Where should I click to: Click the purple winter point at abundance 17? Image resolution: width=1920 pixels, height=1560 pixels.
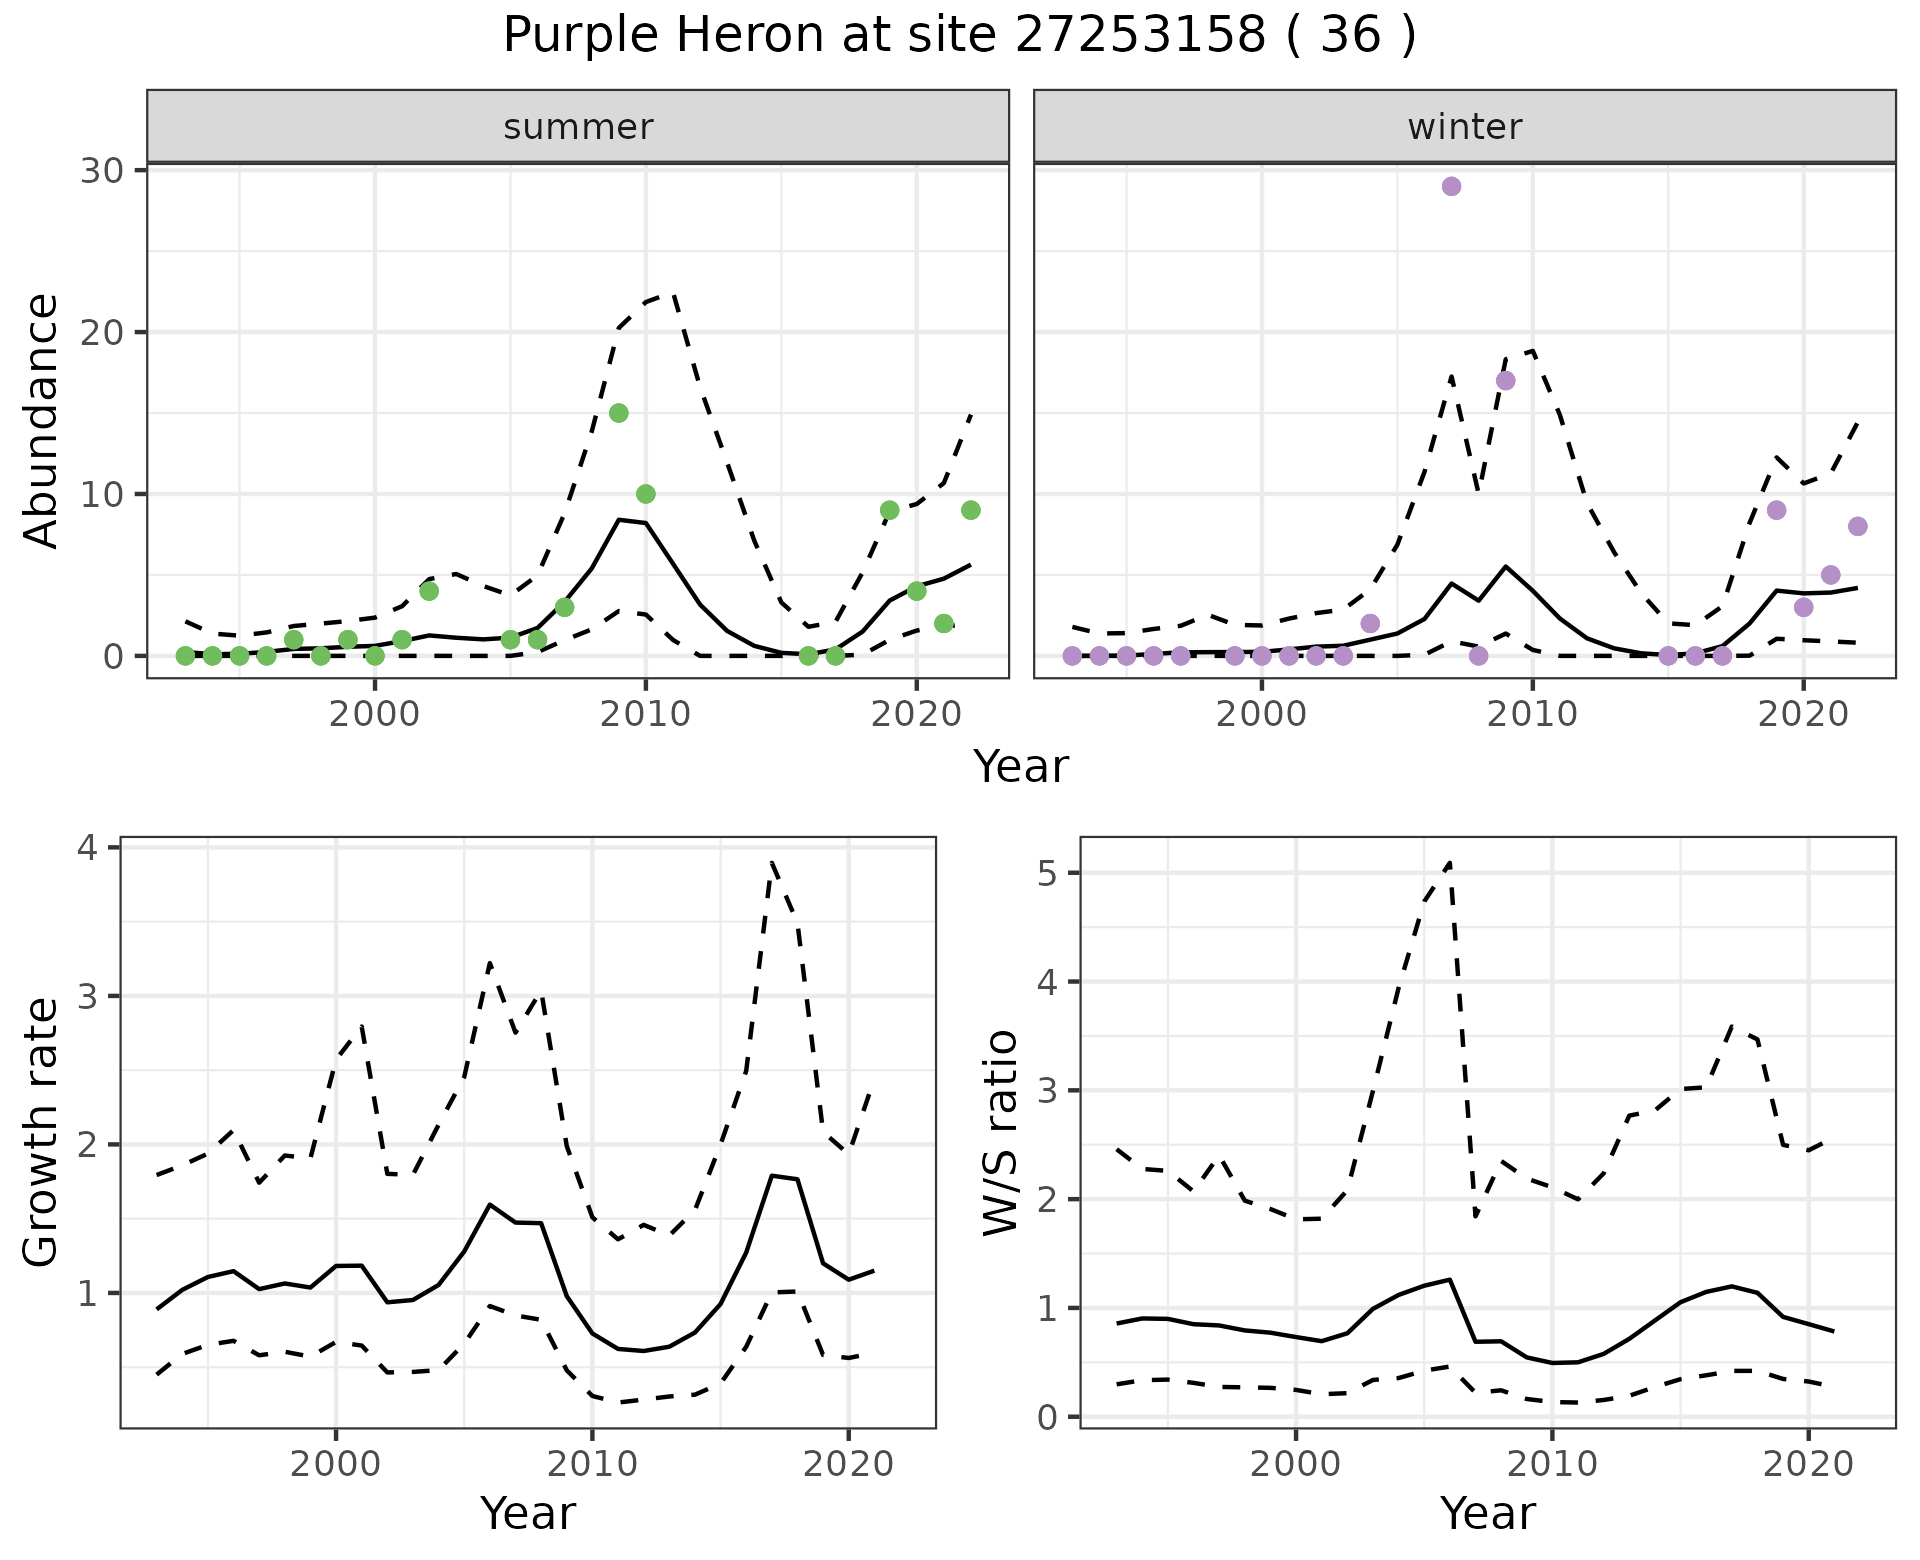pos(1505,381)
